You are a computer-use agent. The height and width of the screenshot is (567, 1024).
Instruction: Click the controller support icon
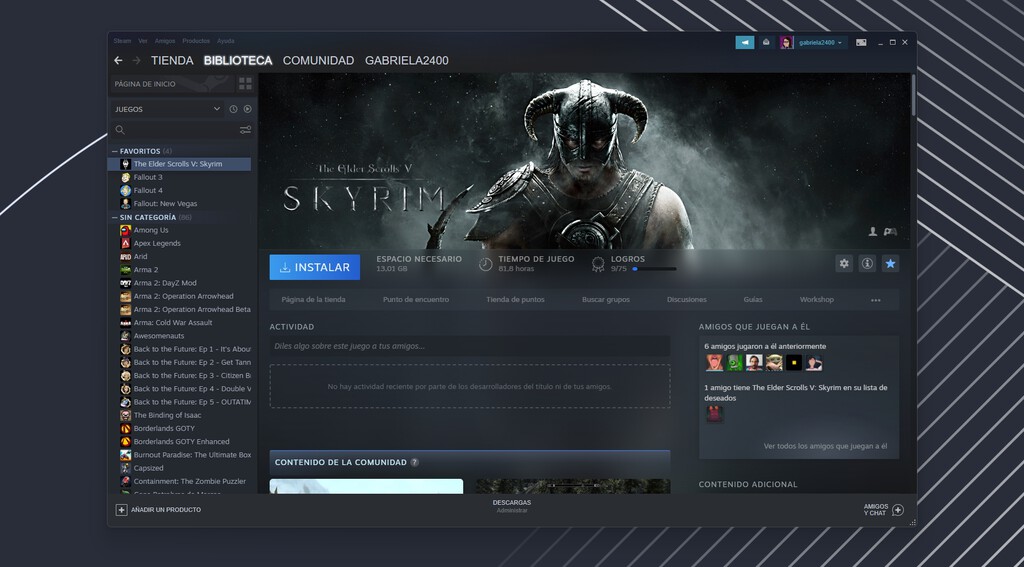(890, 232)
